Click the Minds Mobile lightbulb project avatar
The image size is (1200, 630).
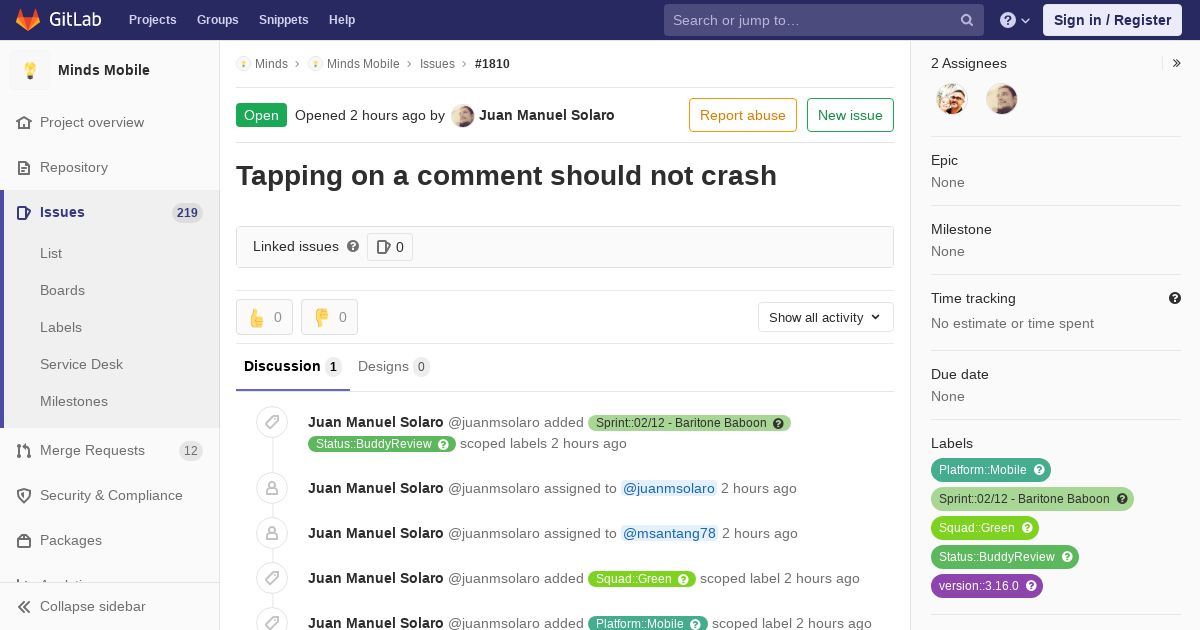(x=30, y=70)
